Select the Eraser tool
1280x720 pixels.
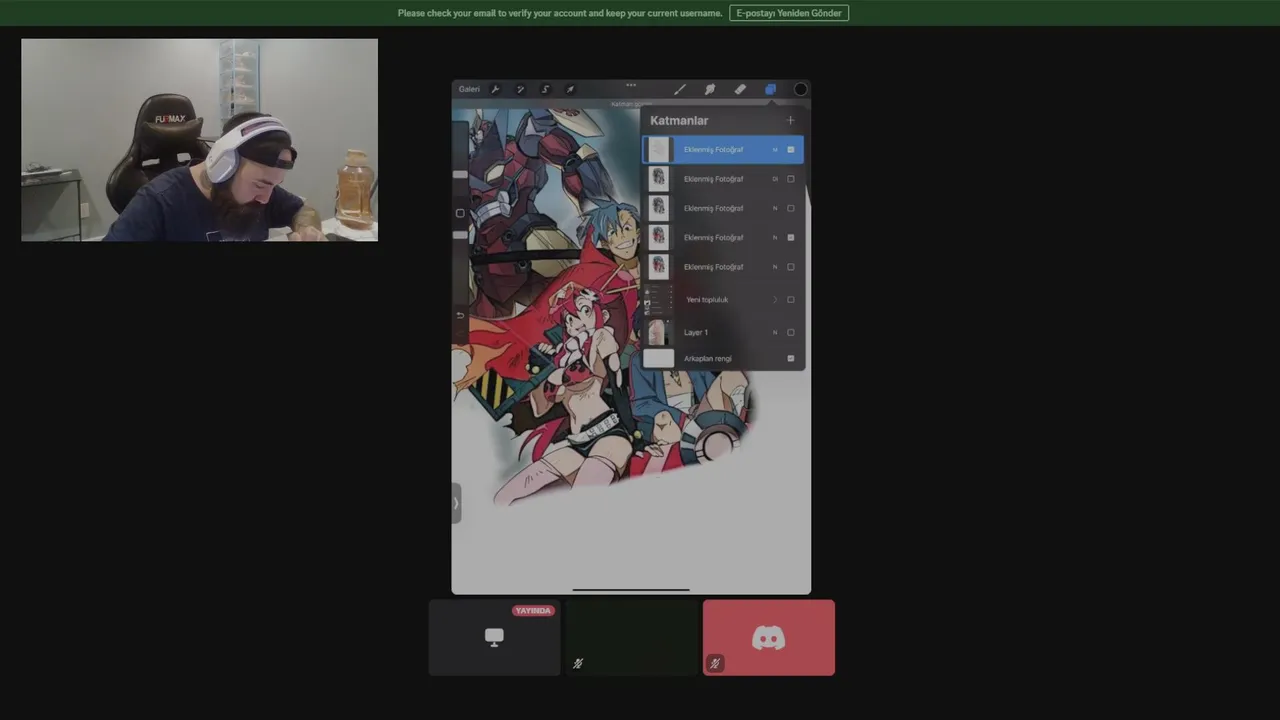pos(740,89)
